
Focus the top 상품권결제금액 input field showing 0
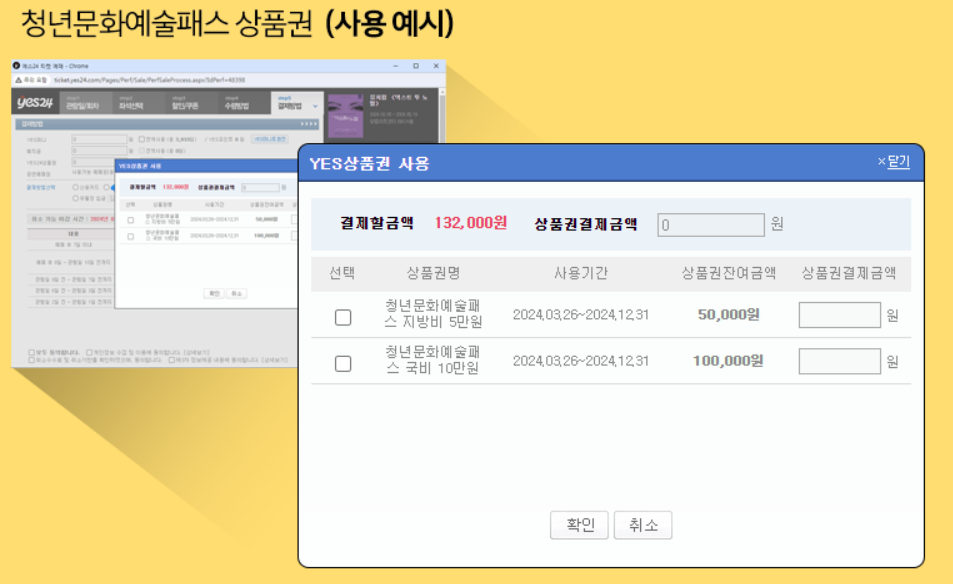click(710, 225)
